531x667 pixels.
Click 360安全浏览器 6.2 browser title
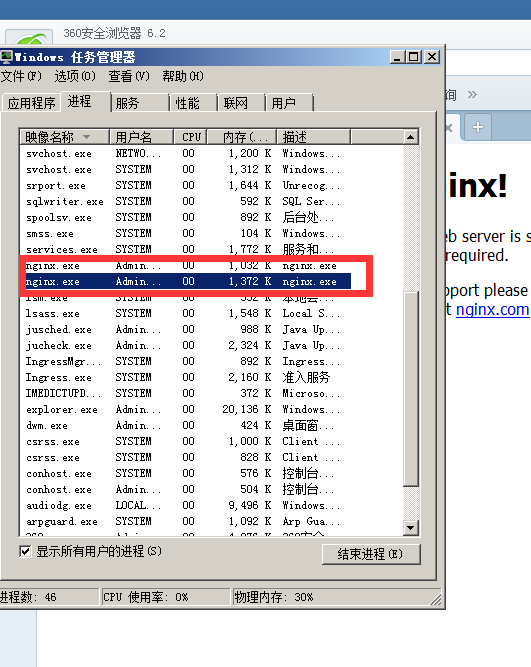[114, 33]
